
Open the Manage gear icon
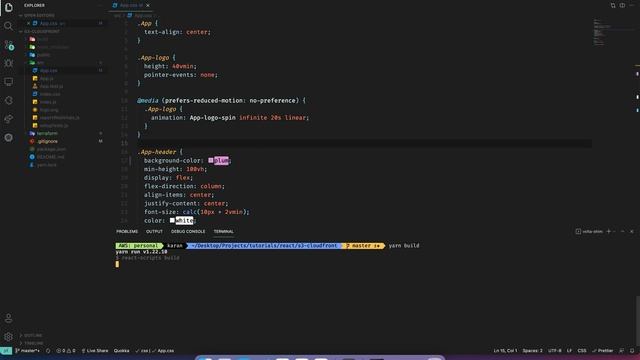coord(9,336)
